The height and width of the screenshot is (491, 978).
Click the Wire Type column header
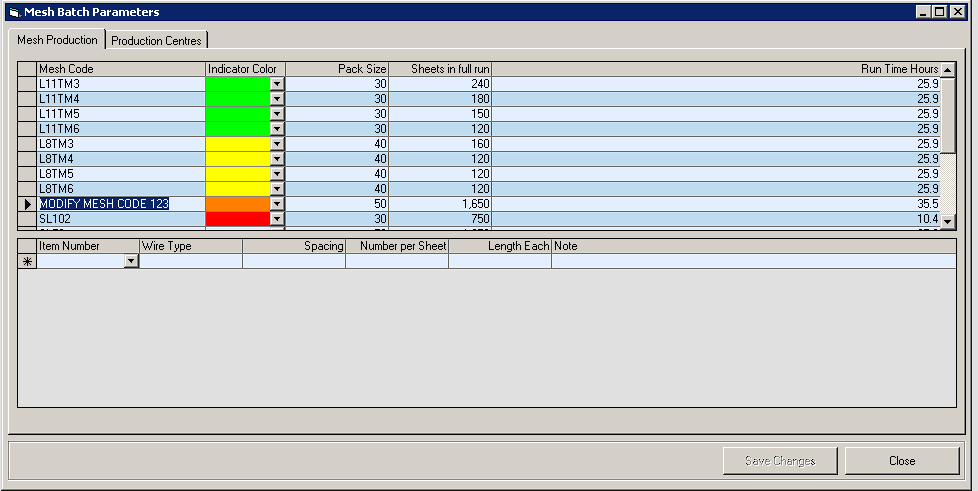191,246
